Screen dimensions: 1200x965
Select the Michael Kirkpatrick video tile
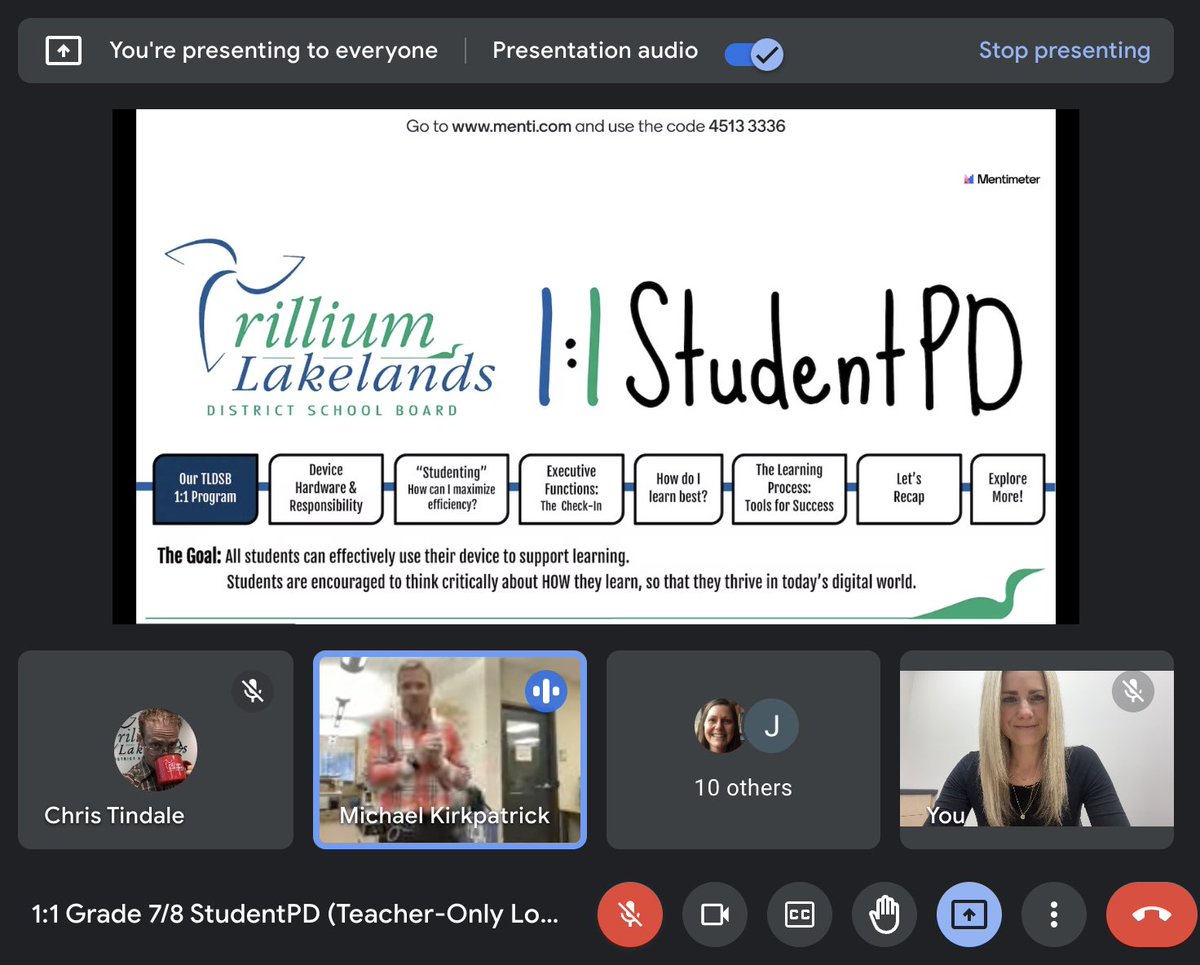pyautogui.click(x=450, y=750)
